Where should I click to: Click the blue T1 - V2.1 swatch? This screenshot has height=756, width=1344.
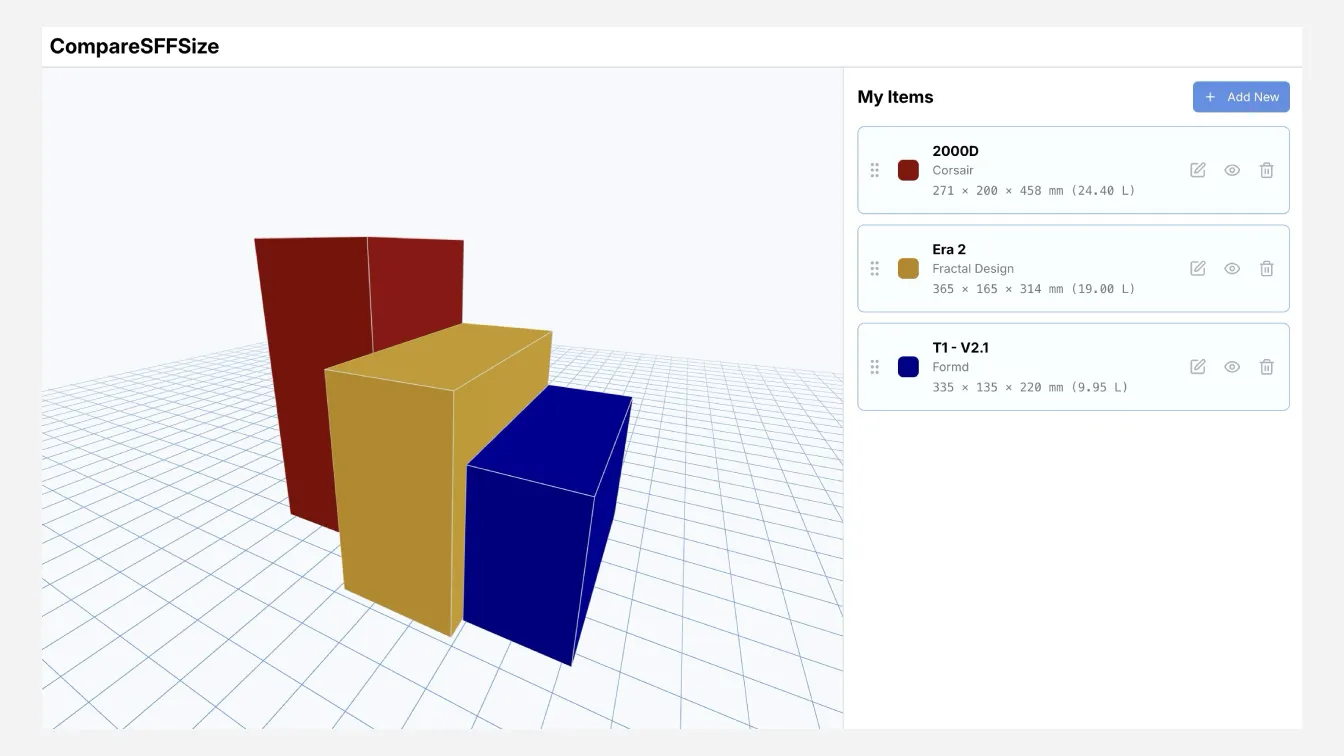coord(908,367)
